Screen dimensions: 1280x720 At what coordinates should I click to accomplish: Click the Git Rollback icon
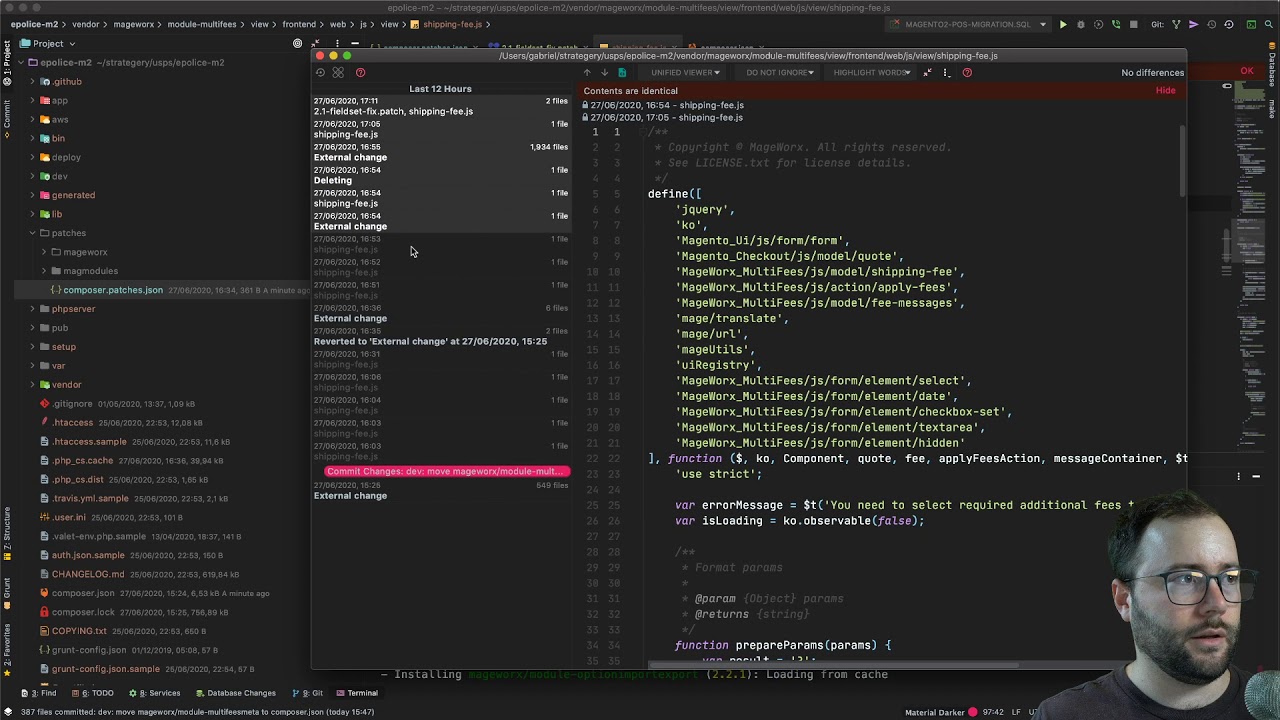pyautogui.click(x=1228, y=24)
